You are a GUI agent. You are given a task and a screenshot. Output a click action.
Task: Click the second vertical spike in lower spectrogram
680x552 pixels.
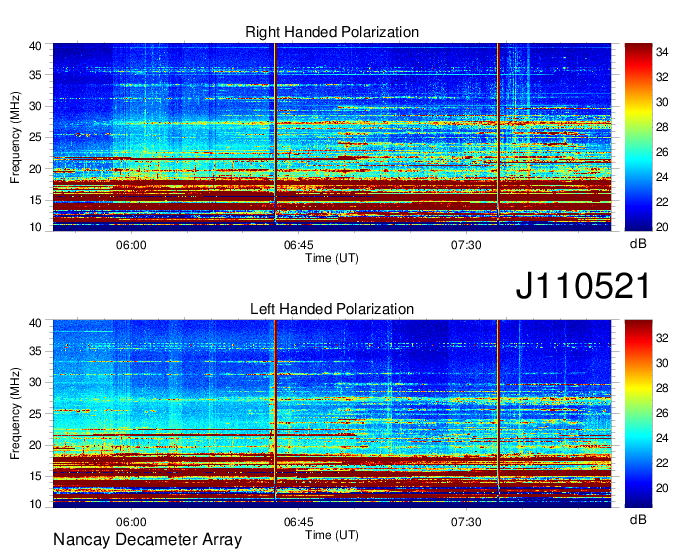click(x=498, y=410)
